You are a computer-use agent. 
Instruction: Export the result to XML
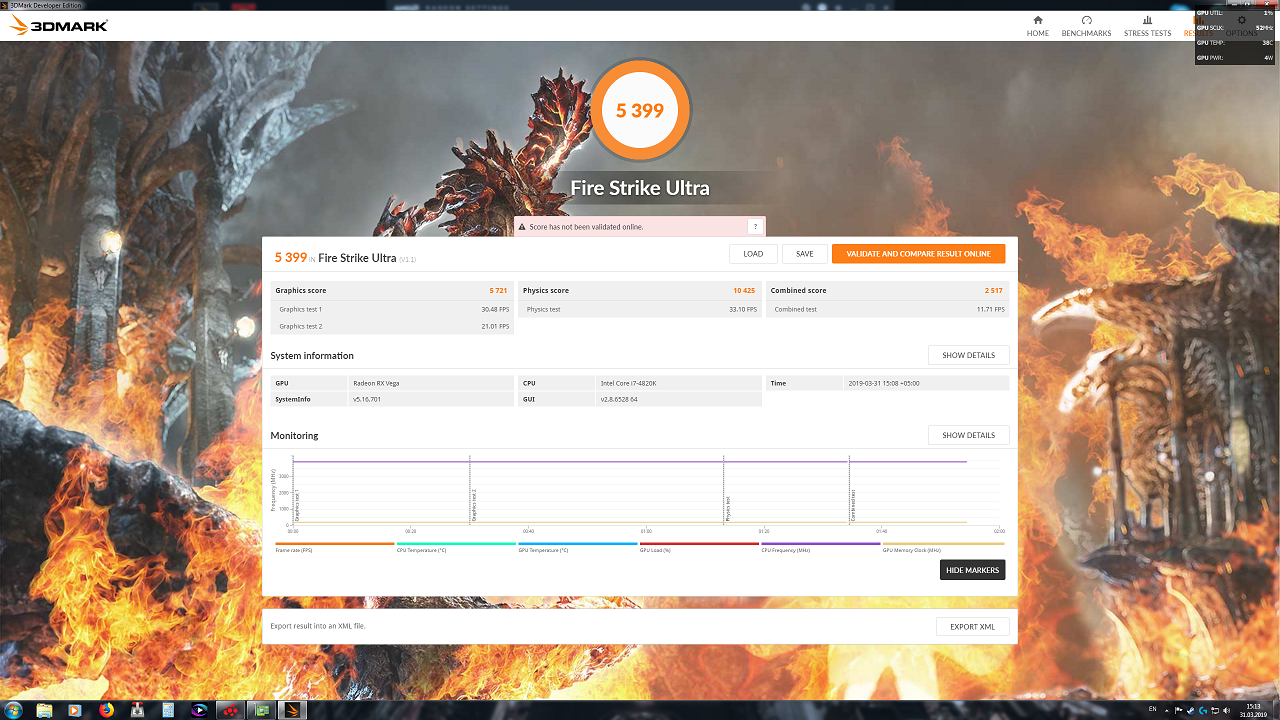(972, 626)
